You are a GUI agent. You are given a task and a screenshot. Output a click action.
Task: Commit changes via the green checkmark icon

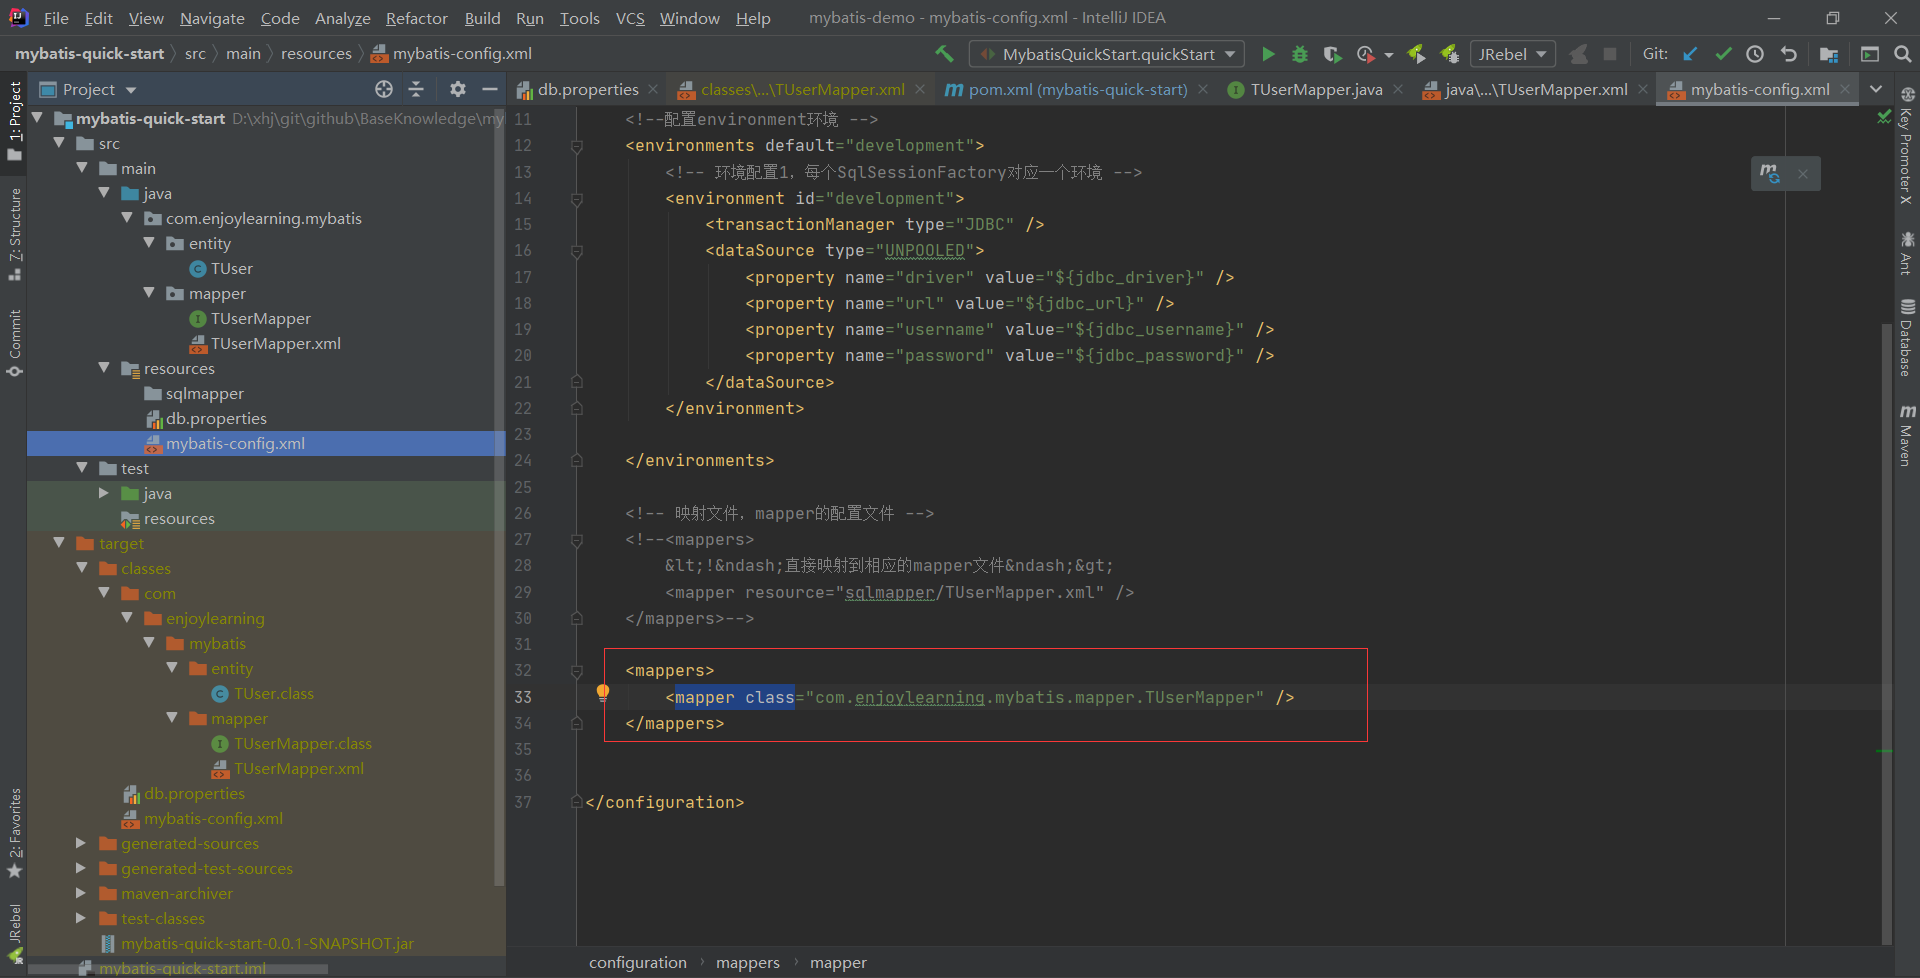pos(1723,54)
